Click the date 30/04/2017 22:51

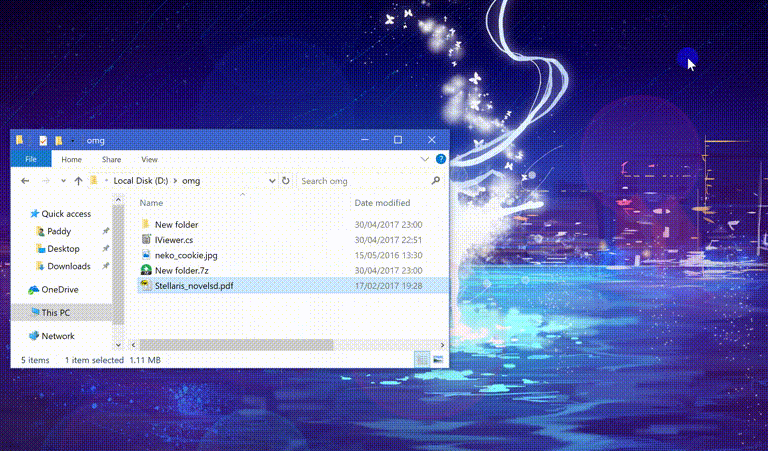coord(388,240)
